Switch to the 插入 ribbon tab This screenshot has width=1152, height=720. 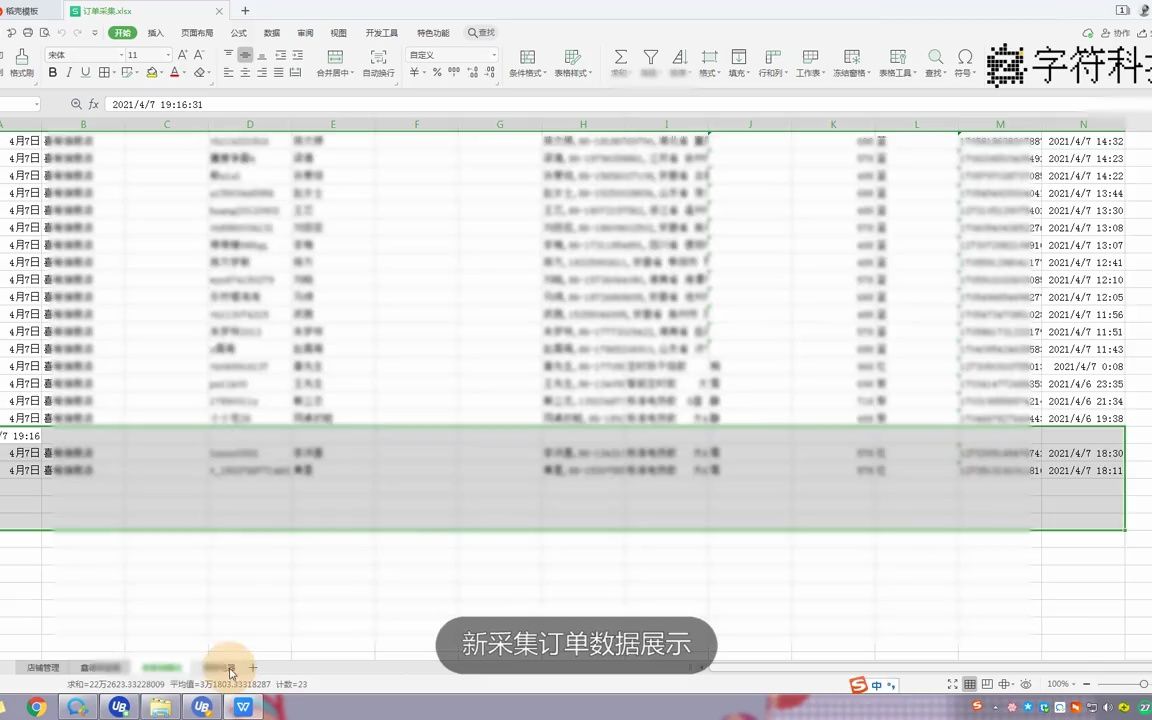157,32
